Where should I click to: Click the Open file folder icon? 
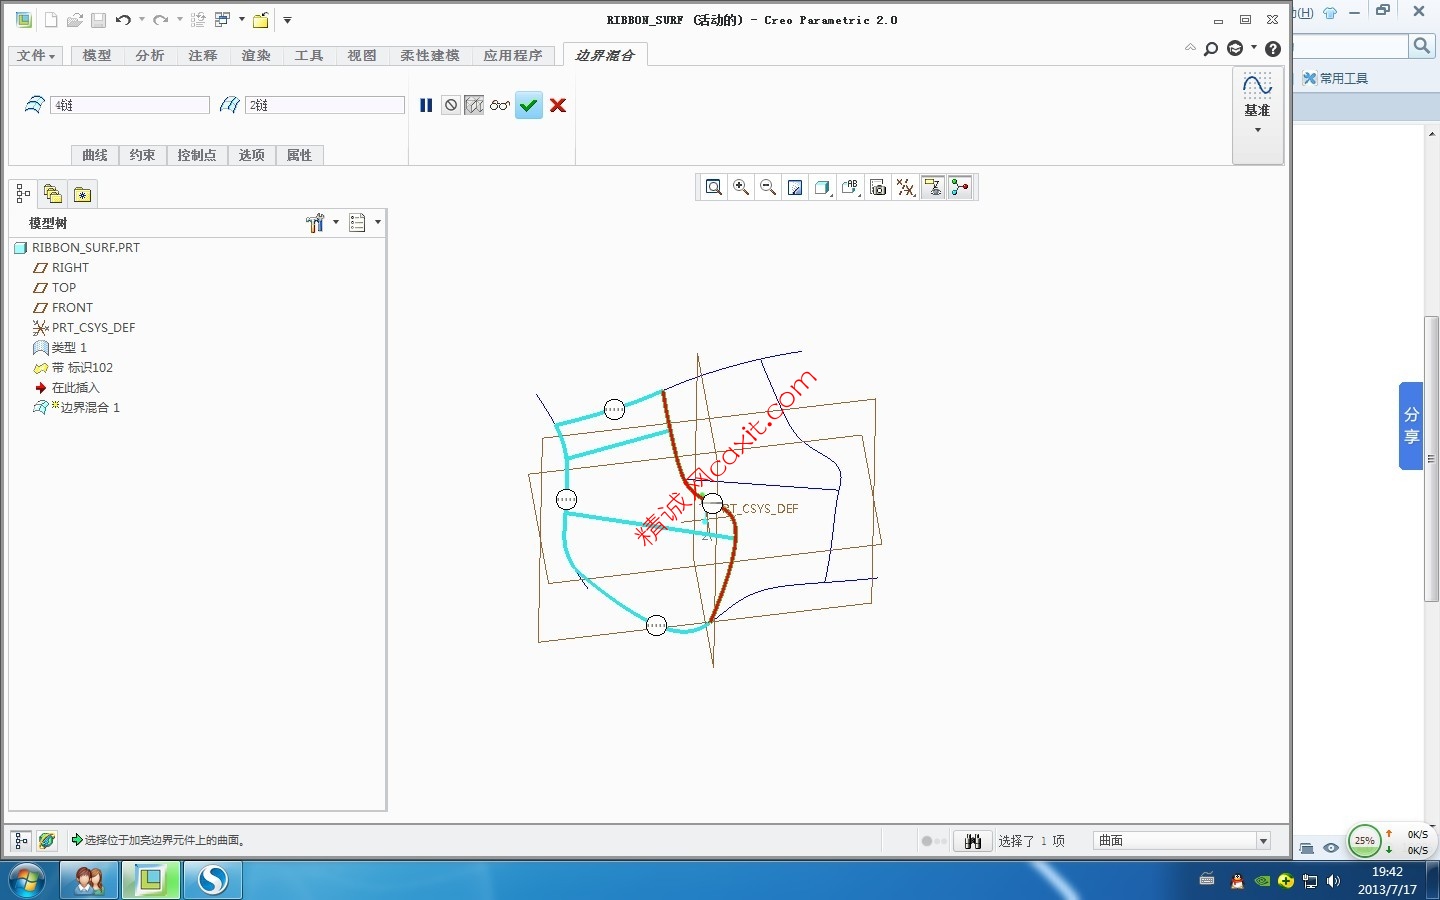75,20
